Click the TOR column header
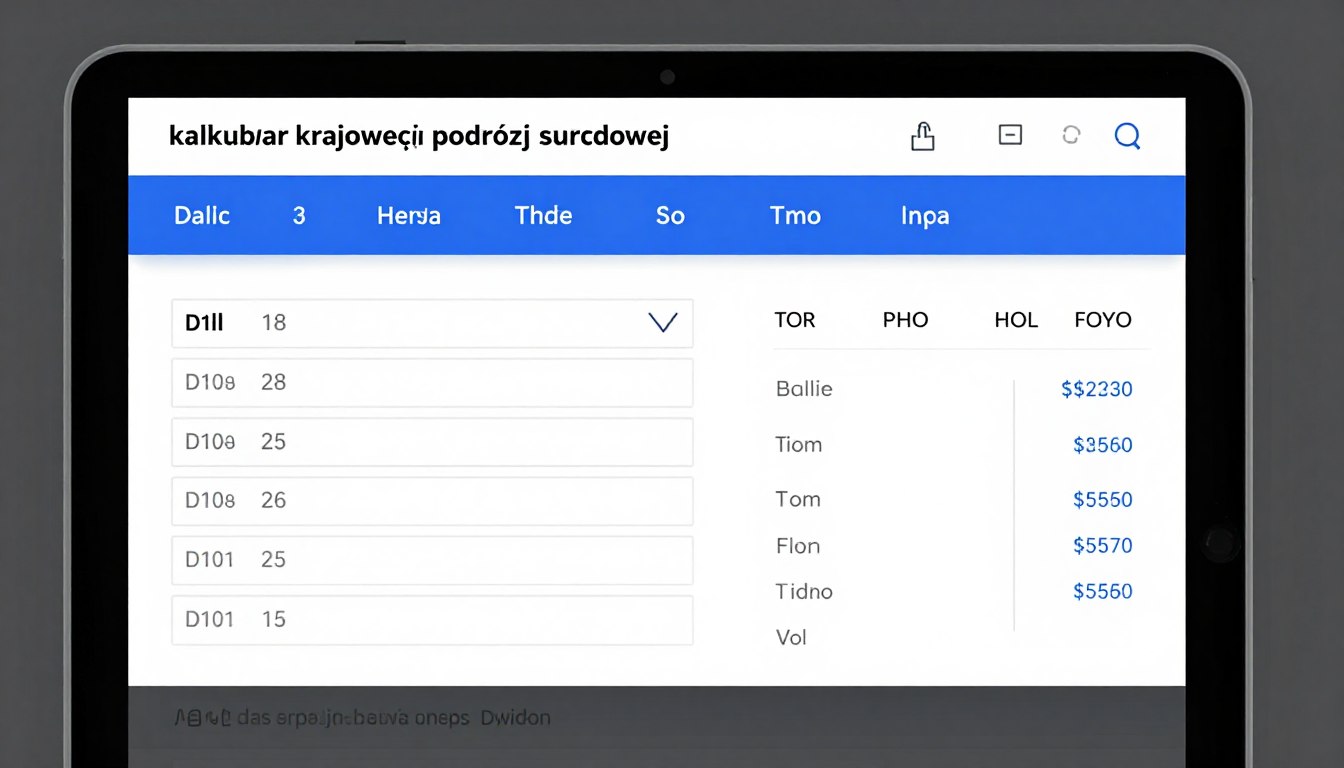Viewport: 1344px width, 768px height. coord(795,319)
